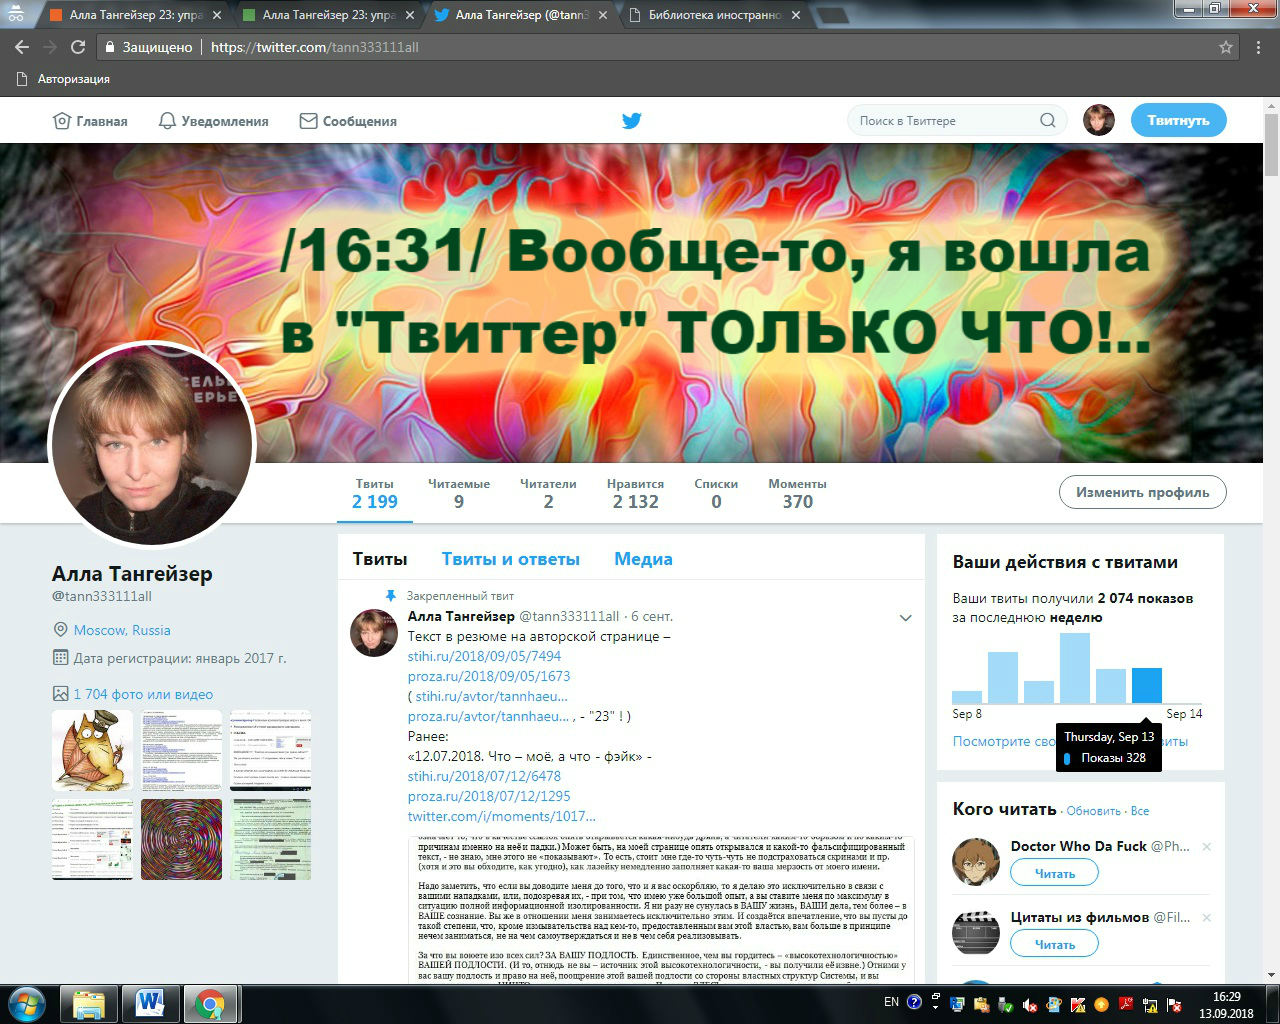The image size is (1280, 1024).
Task: Click the search magnifier icon in Twitter search
Action: [1047, 120]
